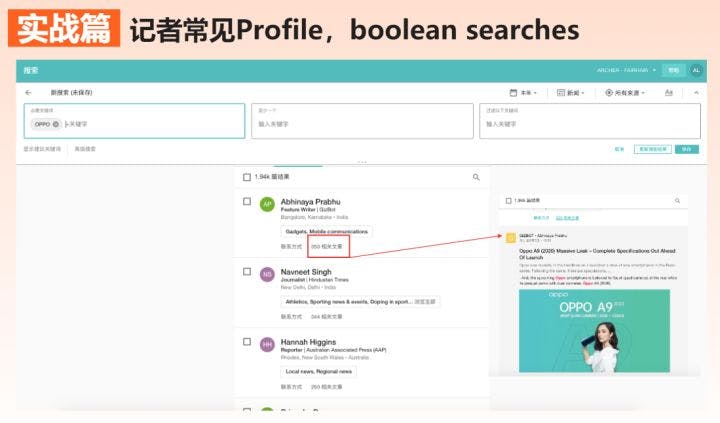Screen dimensions: 720x423
Task: Click Gadgets, Mobile communications topic tag
Action: click(326, 231)
